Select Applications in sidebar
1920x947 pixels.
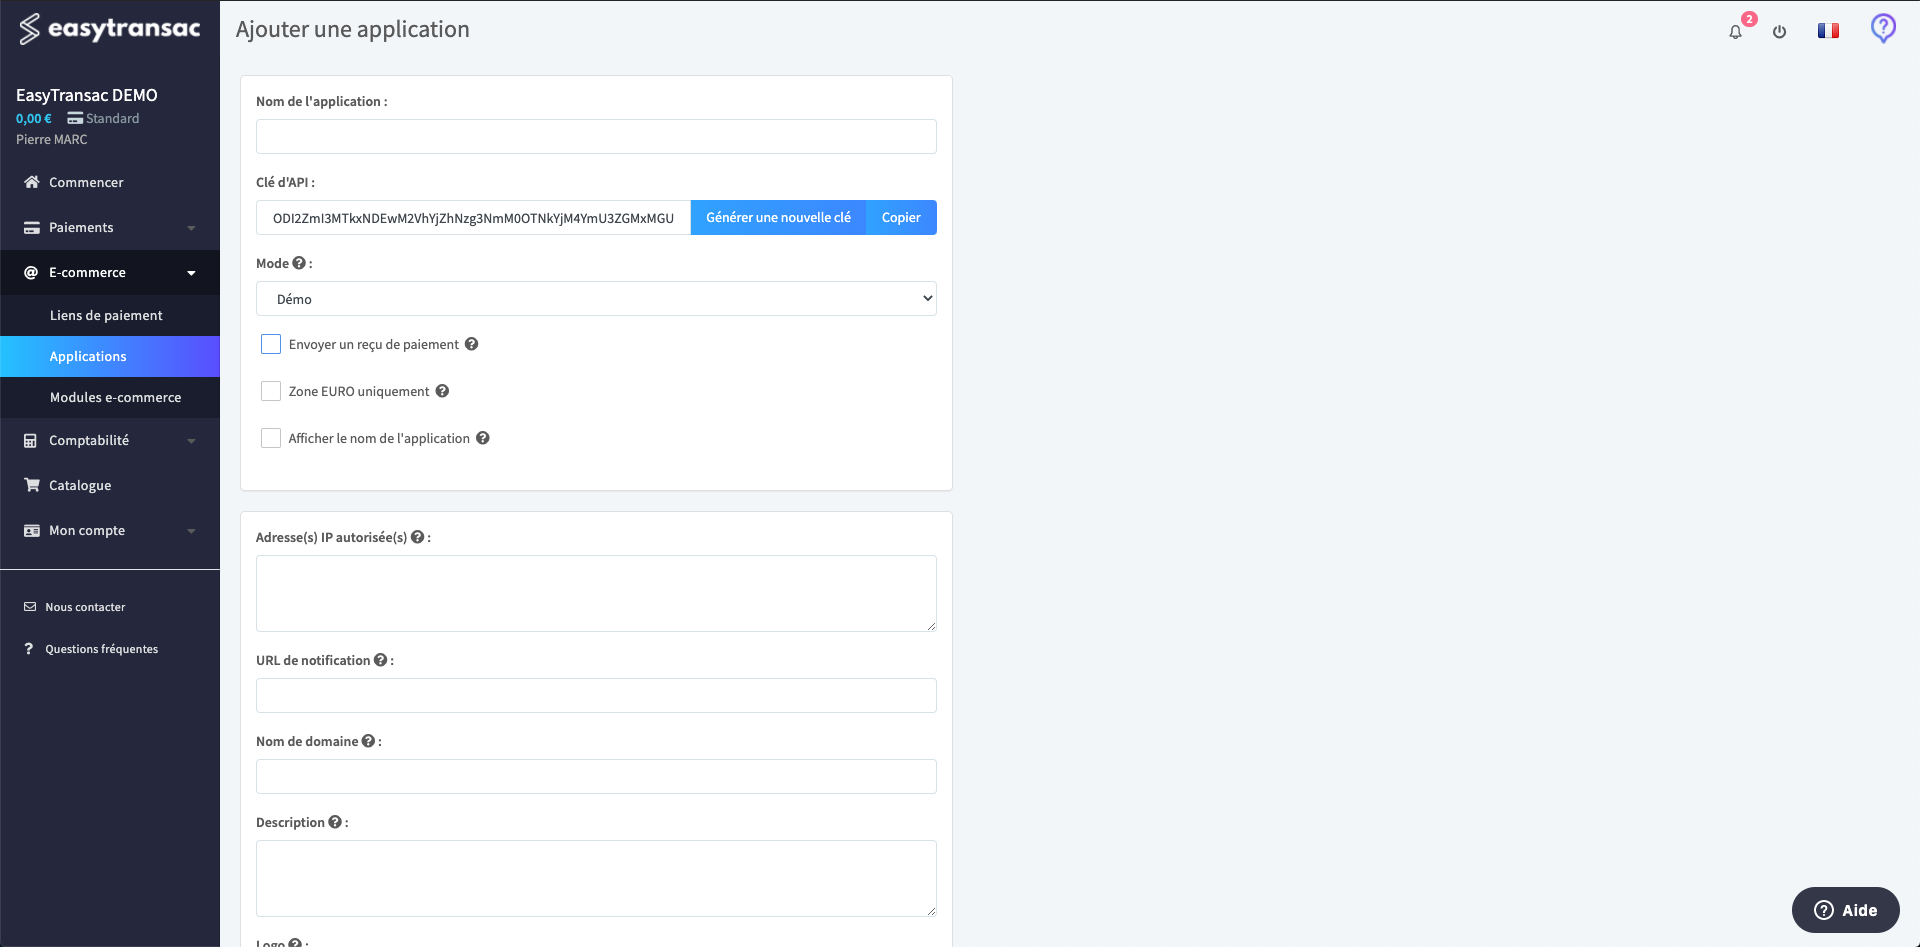click(x=110, y=356)
